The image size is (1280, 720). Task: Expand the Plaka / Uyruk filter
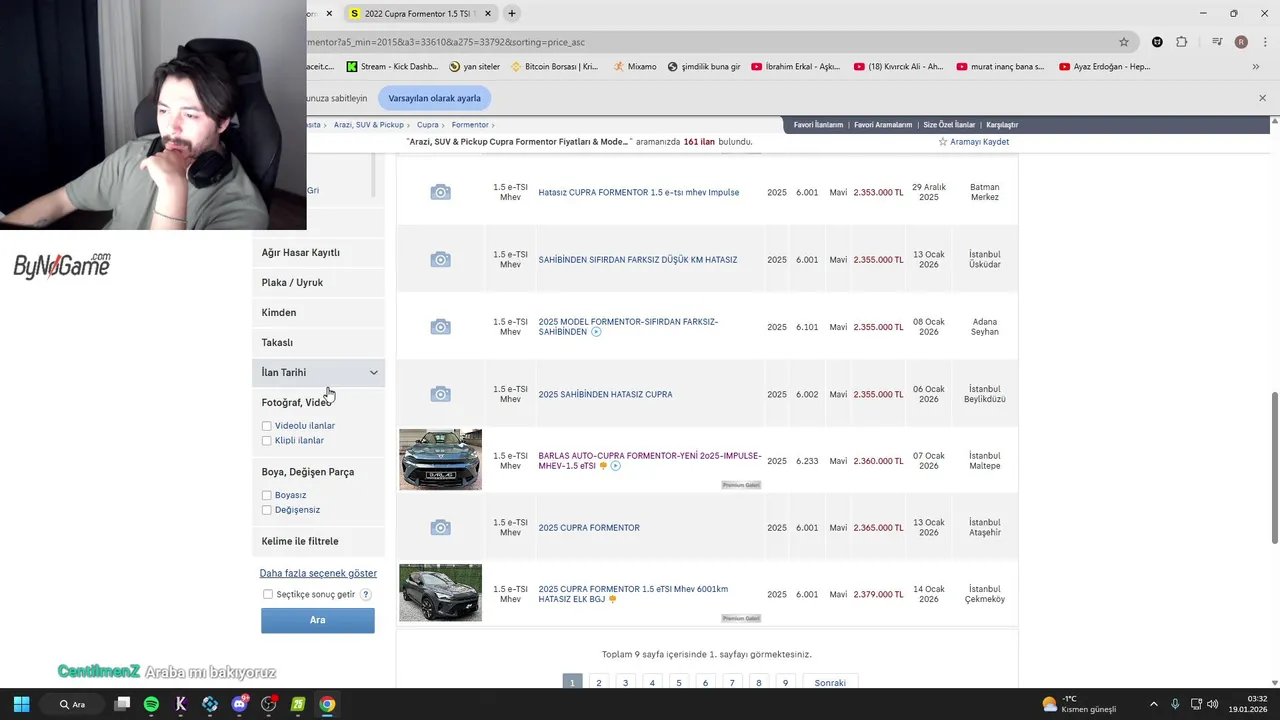pyautogui.click(x=318, y=283)
